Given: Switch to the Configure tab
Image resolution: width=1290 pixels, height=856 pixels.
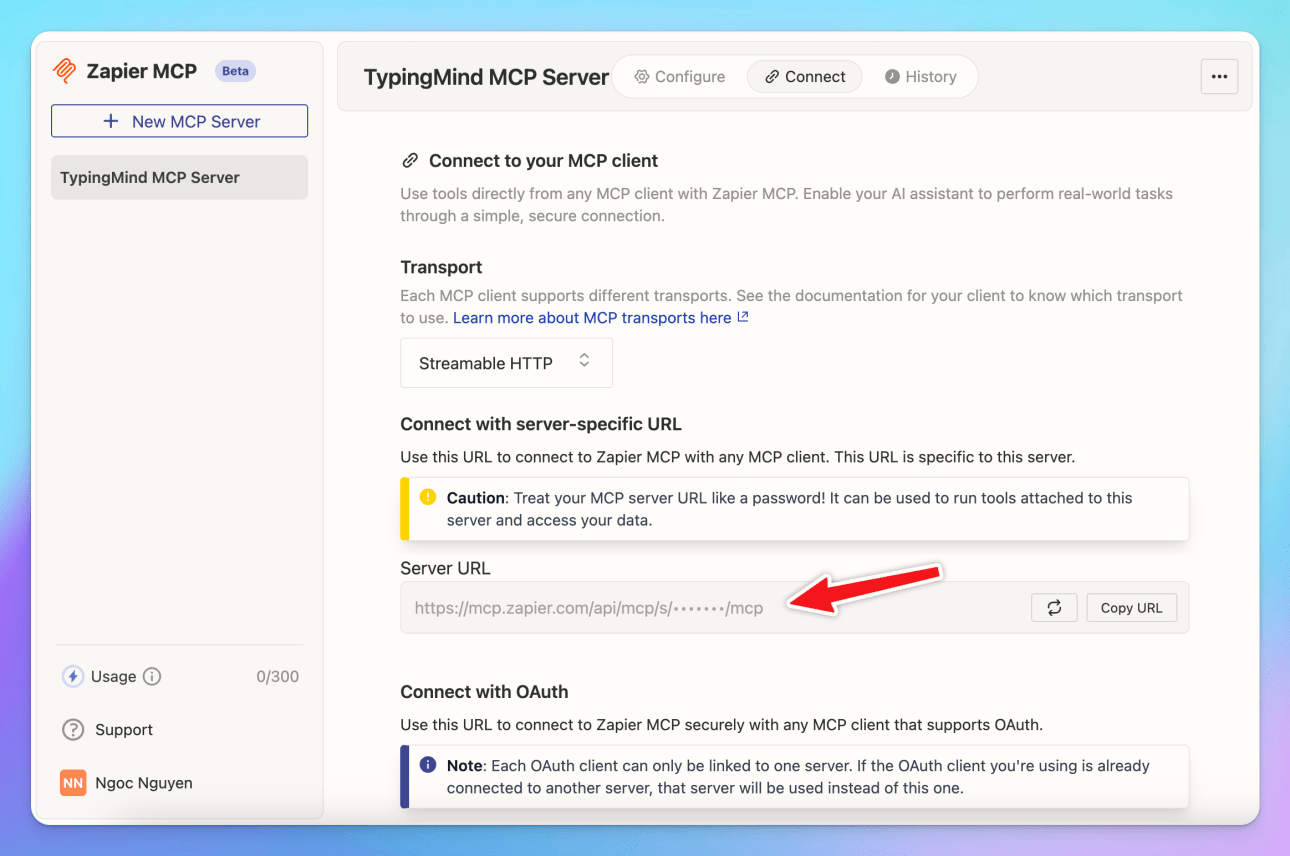Looking at the screenshot, I should click(x=680, y=77).
